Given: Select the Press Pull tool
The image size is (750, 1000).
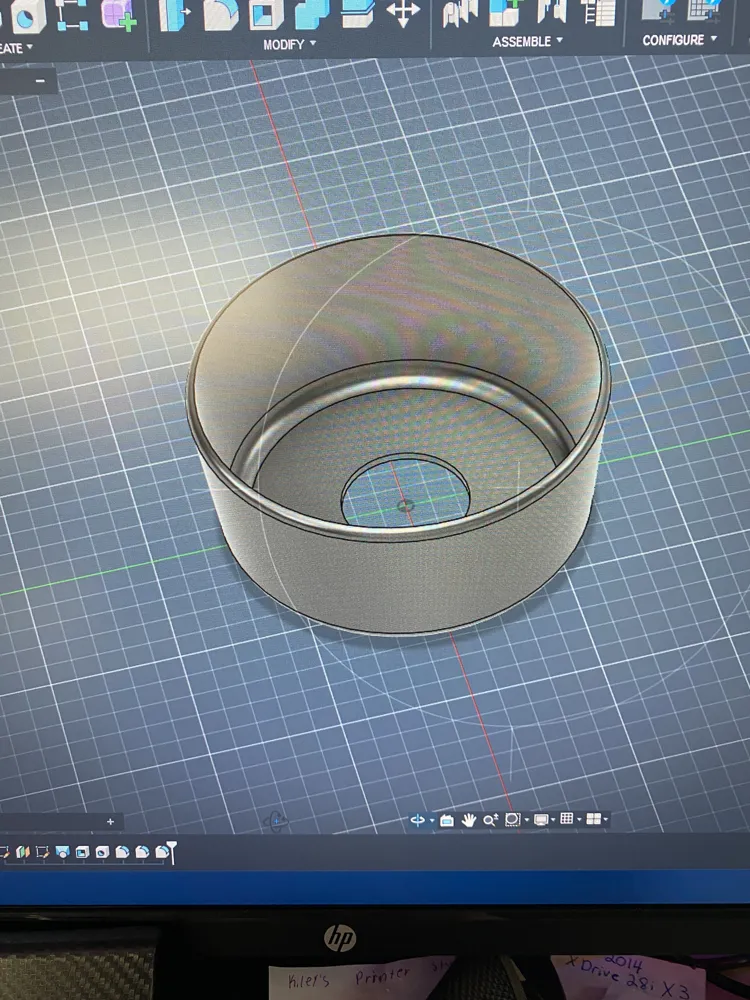Looking at the screenshot, I should click(x=174, y=15).
